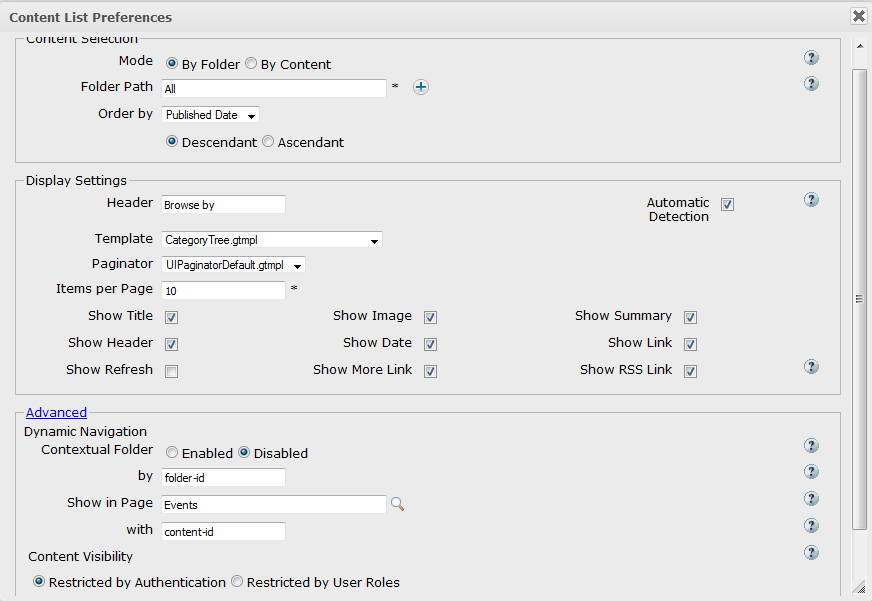Expand the Template CategoryTree.gtmpl dropdown
Screen dimensions: 872x601
[272, 240]
